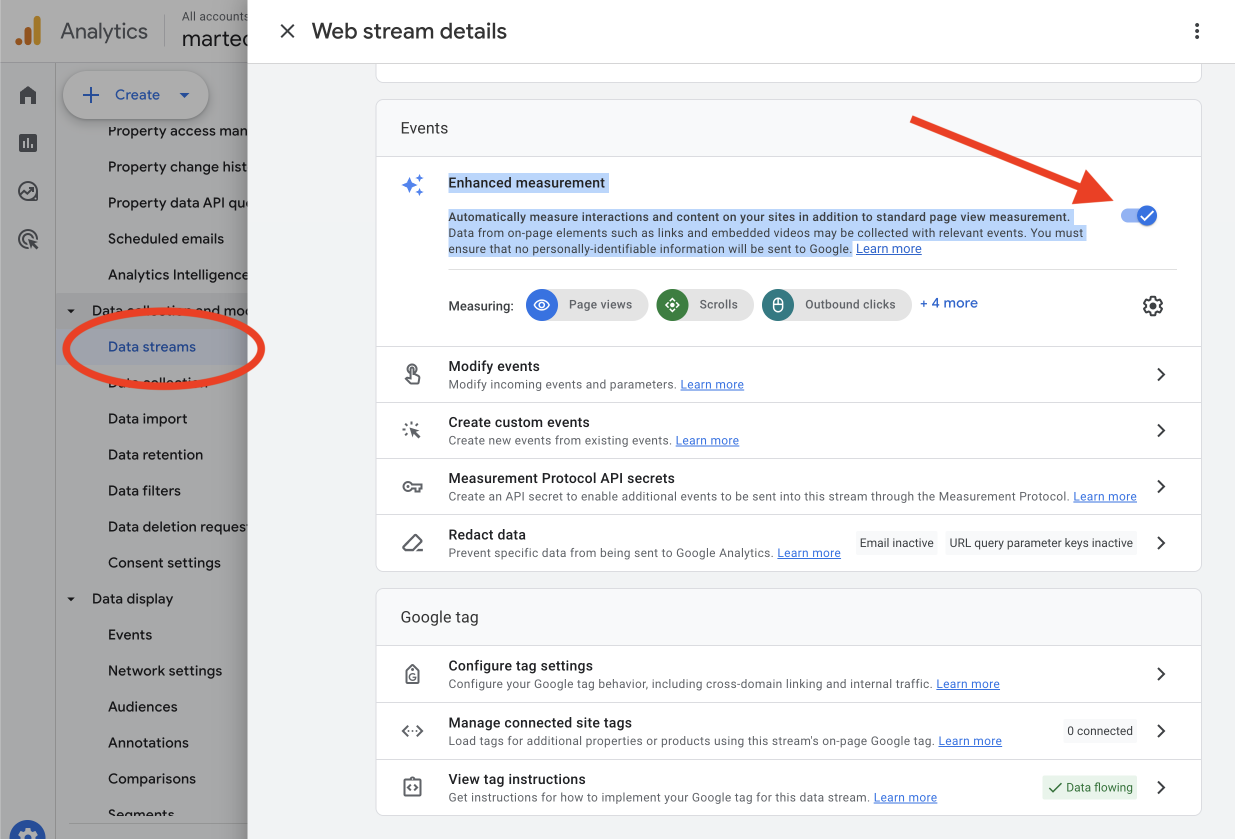1235x839 pixels.
Task: Collapse the Data display section
Action: click(x=71, y=599)
